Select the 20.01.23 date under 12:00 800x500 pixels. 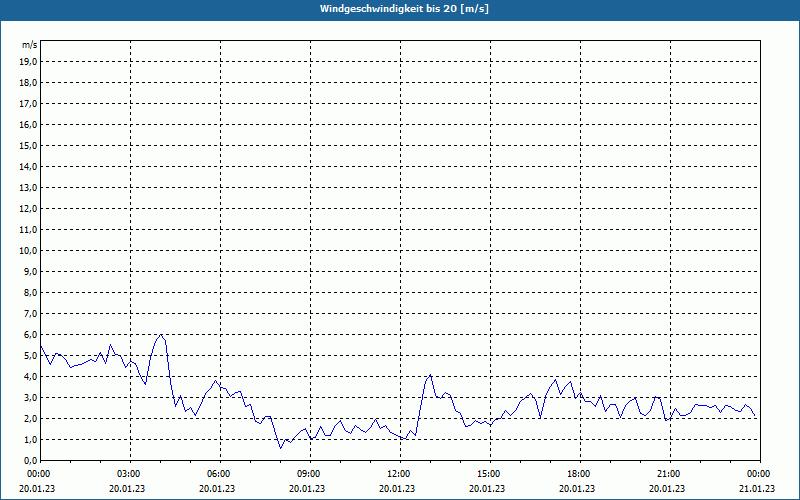click(397, 489)
